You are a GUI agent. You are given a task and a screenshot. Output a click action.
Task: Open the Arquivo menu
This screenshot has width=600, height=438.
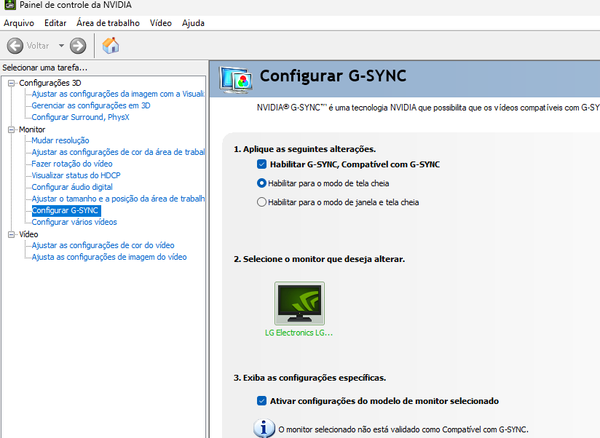[19, 22]
